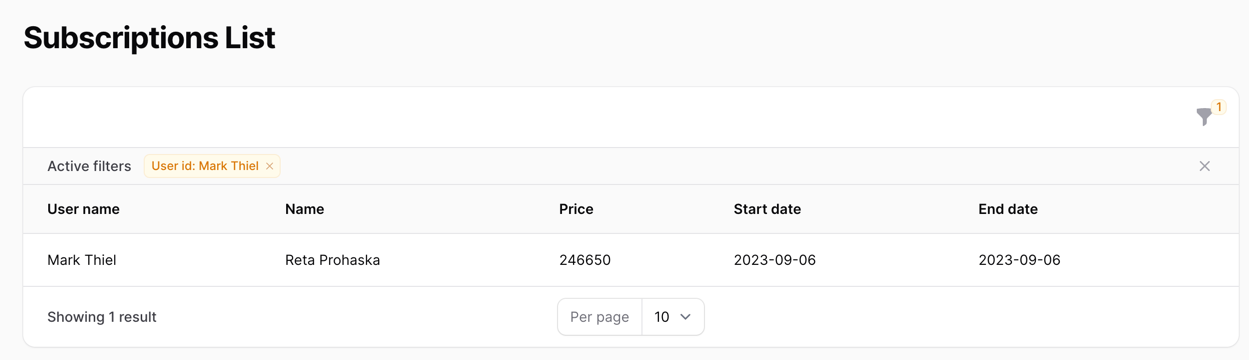The width and height of the screenshot is (1249, 360).
Task: Remove the User id Mark Thiel filter
Action: [270, 166]
